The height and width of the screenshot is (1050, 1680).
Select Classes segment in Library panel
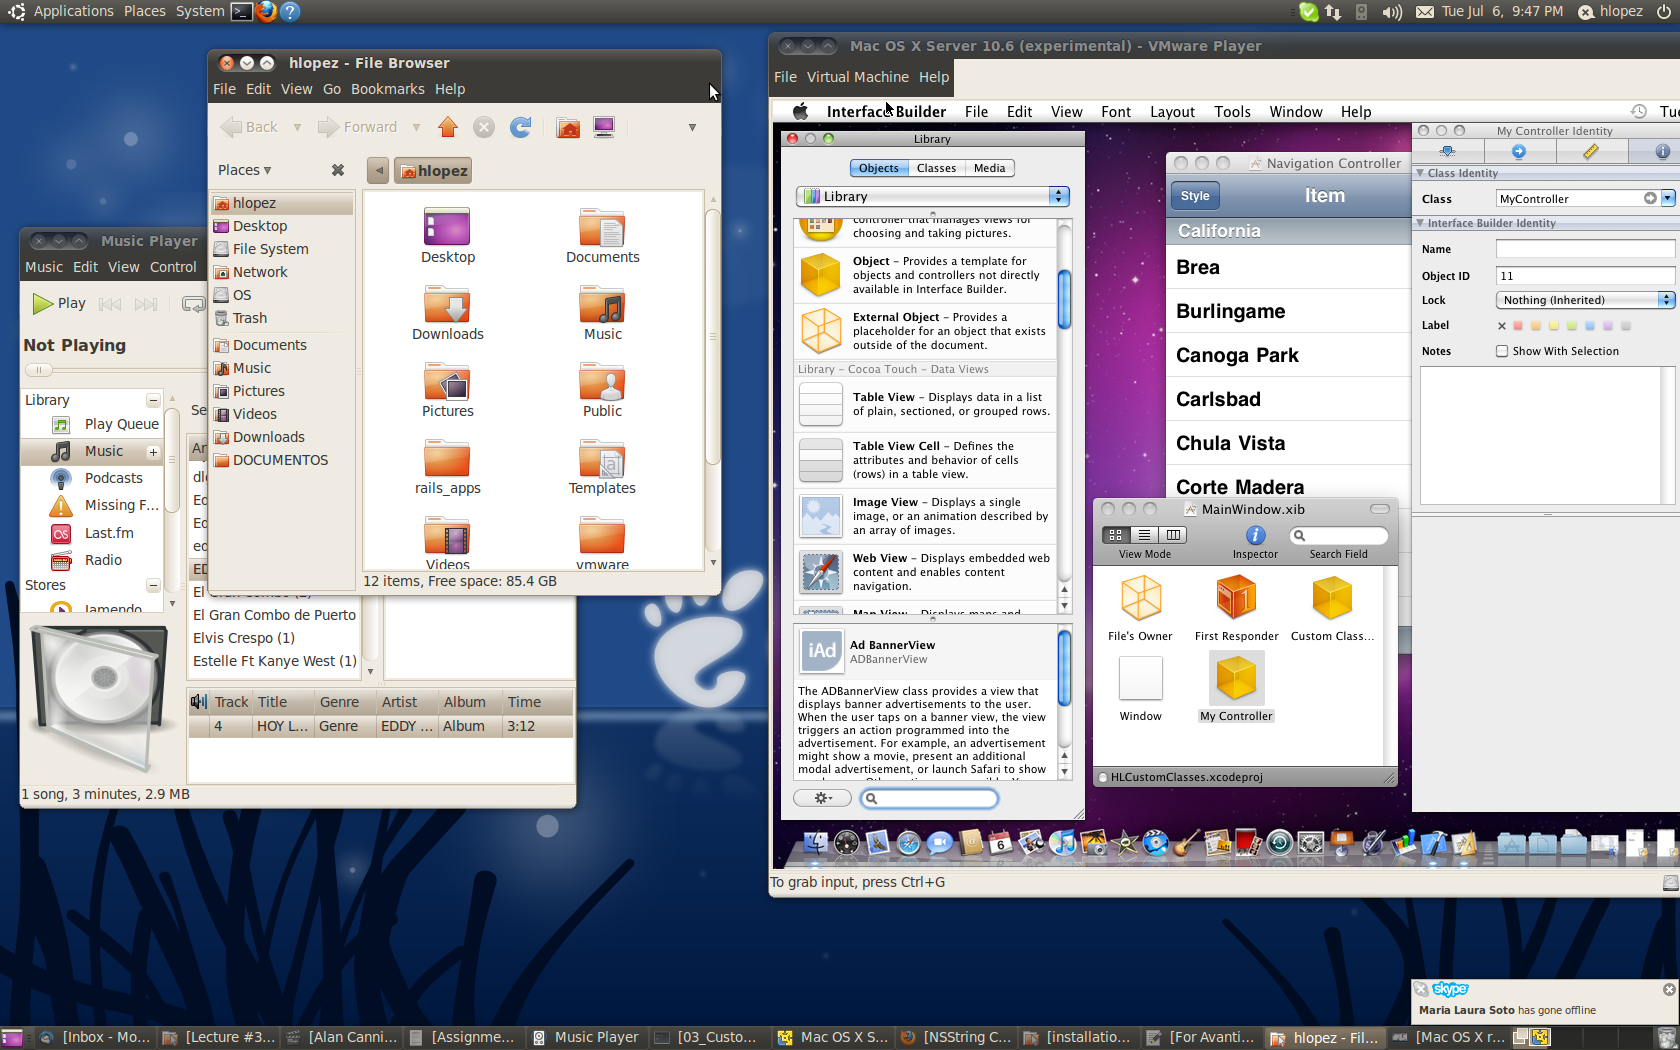click(936, 168)
